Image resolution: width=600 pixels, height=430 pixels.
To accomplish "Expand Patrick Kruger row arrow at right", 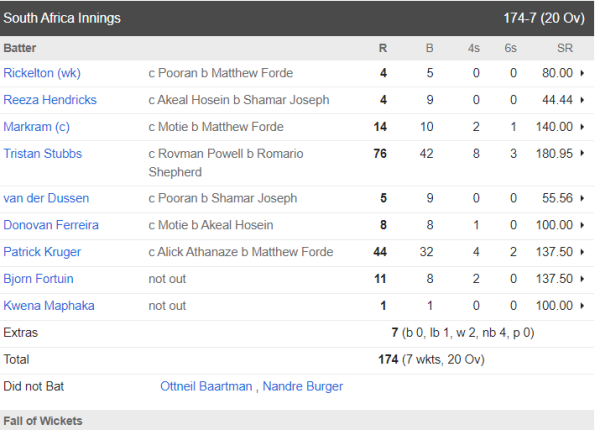I will coord(583,252).
